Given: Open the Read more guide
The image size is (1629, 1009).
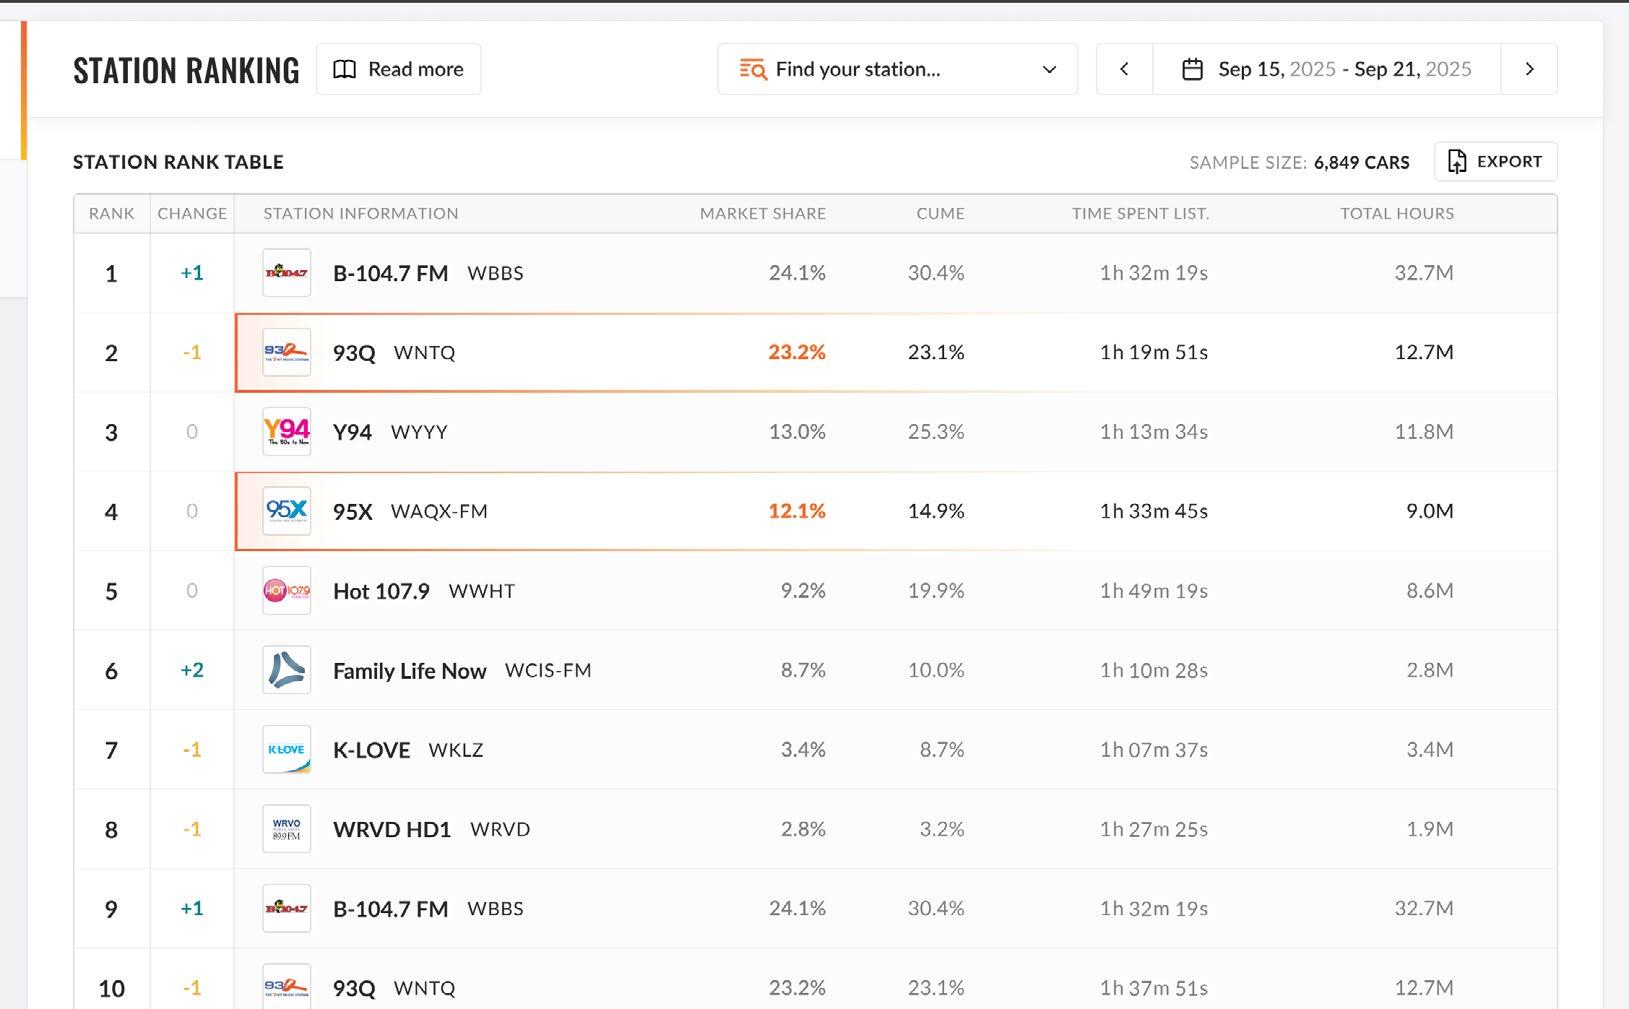Looking at the screenshot, I should [x=398, y=69].
